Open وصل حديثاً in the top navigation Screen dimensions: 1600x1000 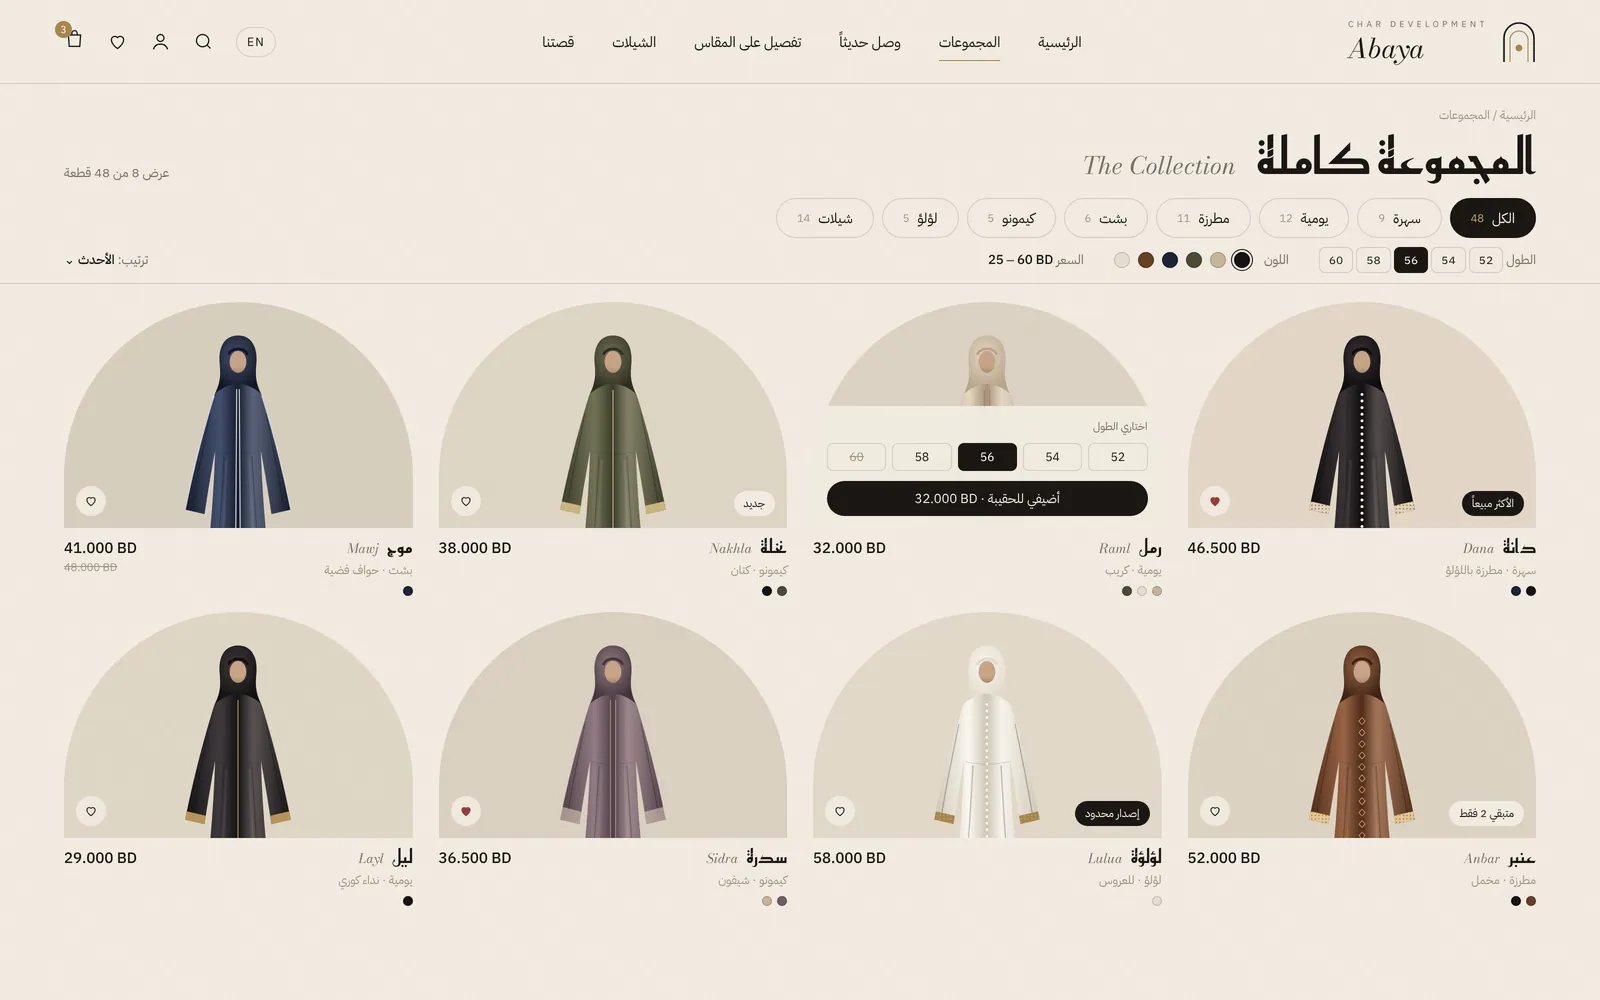(x=870, y=42)
